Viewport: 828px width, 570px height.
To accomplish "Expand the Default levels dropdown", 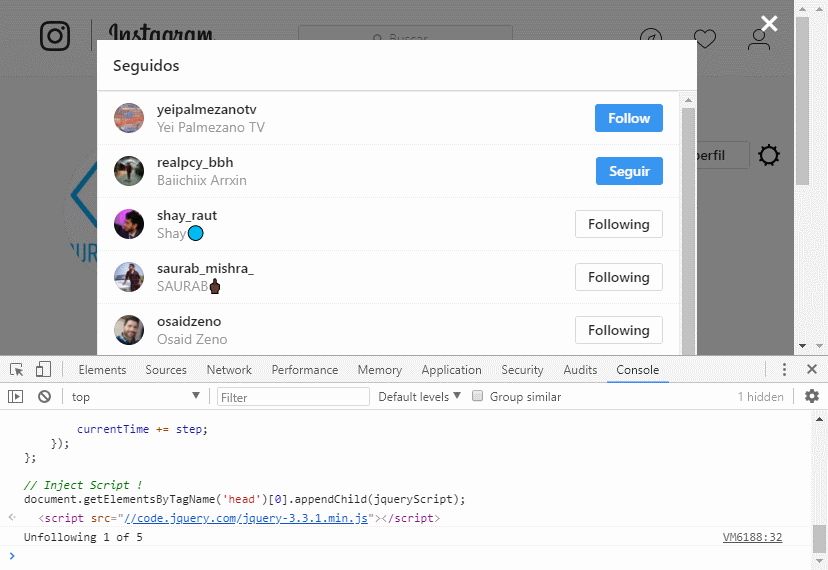I will (x=419, y=396).
